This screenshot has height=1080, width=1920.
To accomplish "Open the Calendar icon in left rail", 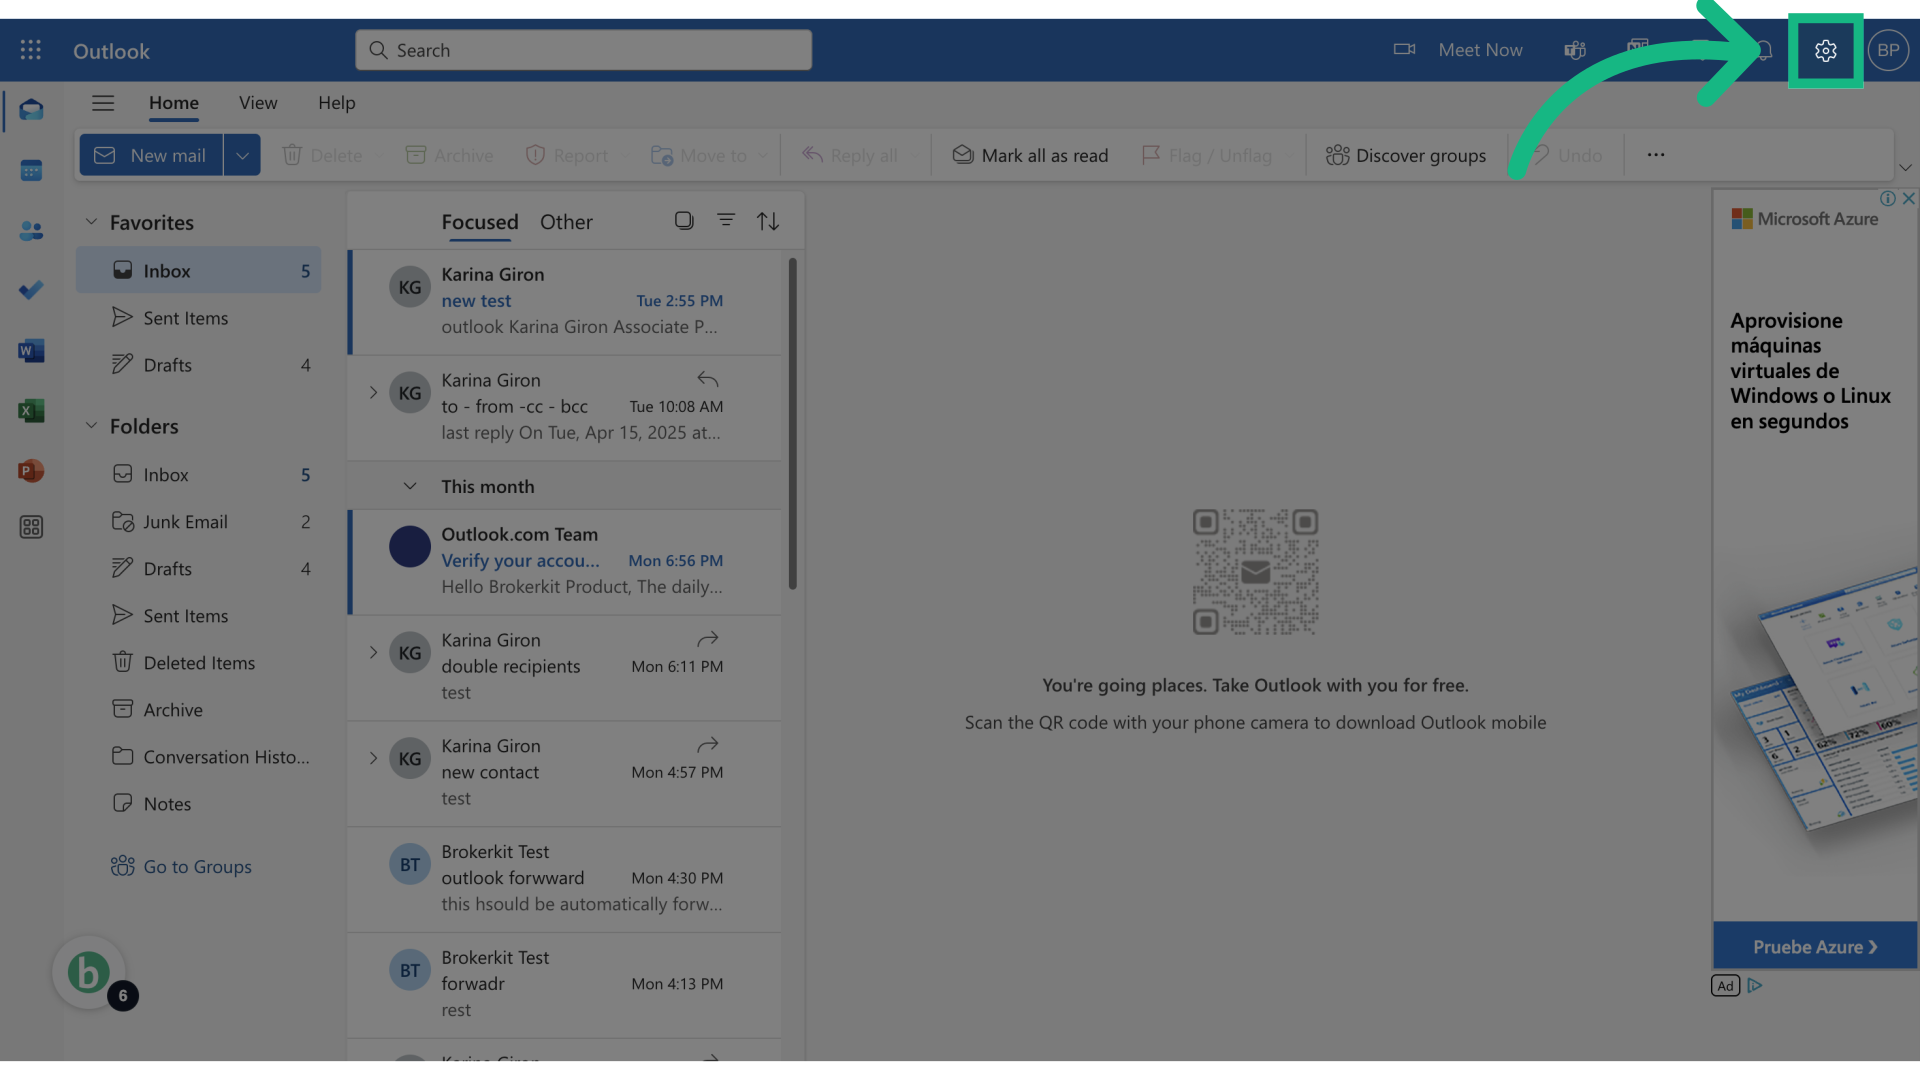I will [x=31, y=171].
